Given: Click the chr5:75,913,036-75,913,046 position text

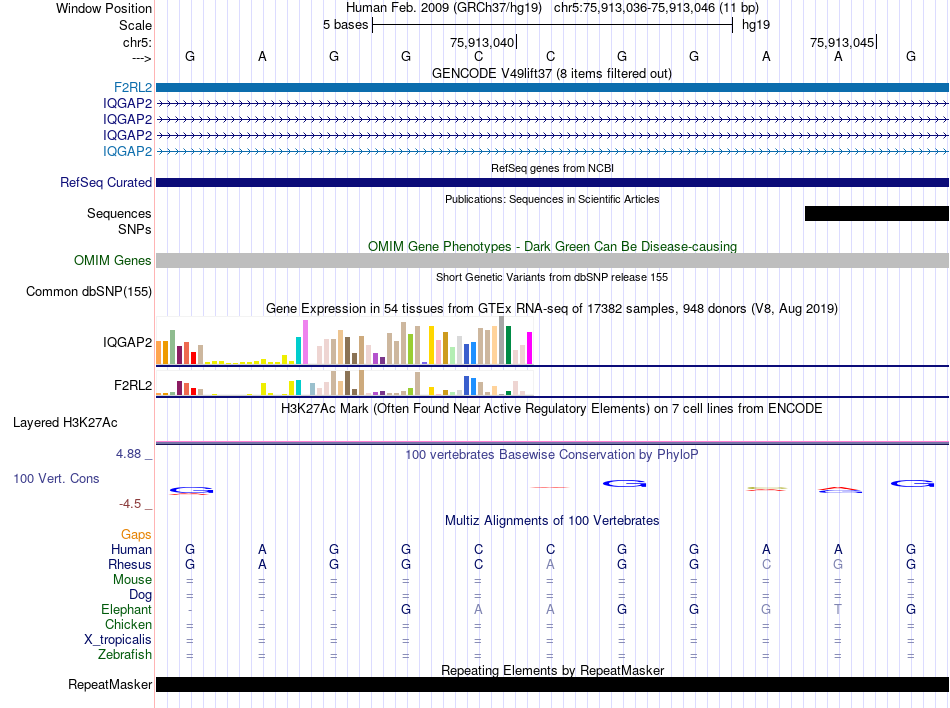Looking at the screenshot, I should click(x=656, y=8).
